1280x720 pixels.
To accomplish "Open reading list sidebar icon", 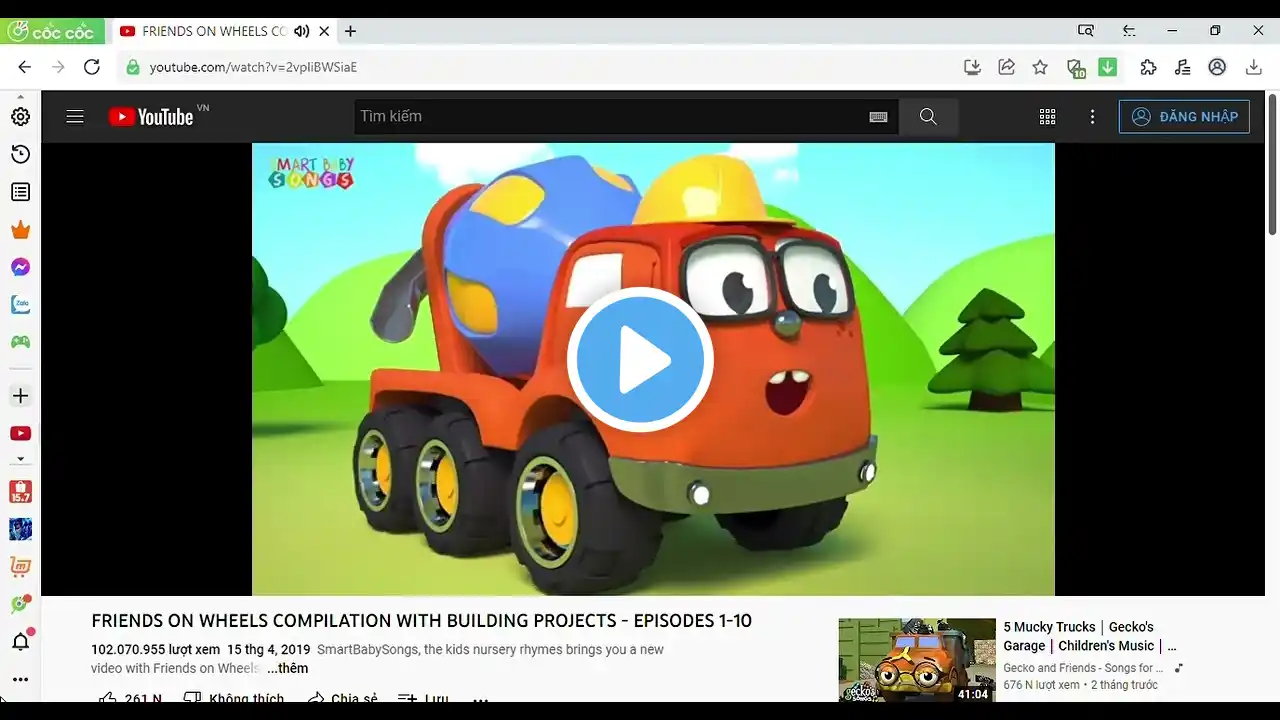I will (x=20, y=192).
